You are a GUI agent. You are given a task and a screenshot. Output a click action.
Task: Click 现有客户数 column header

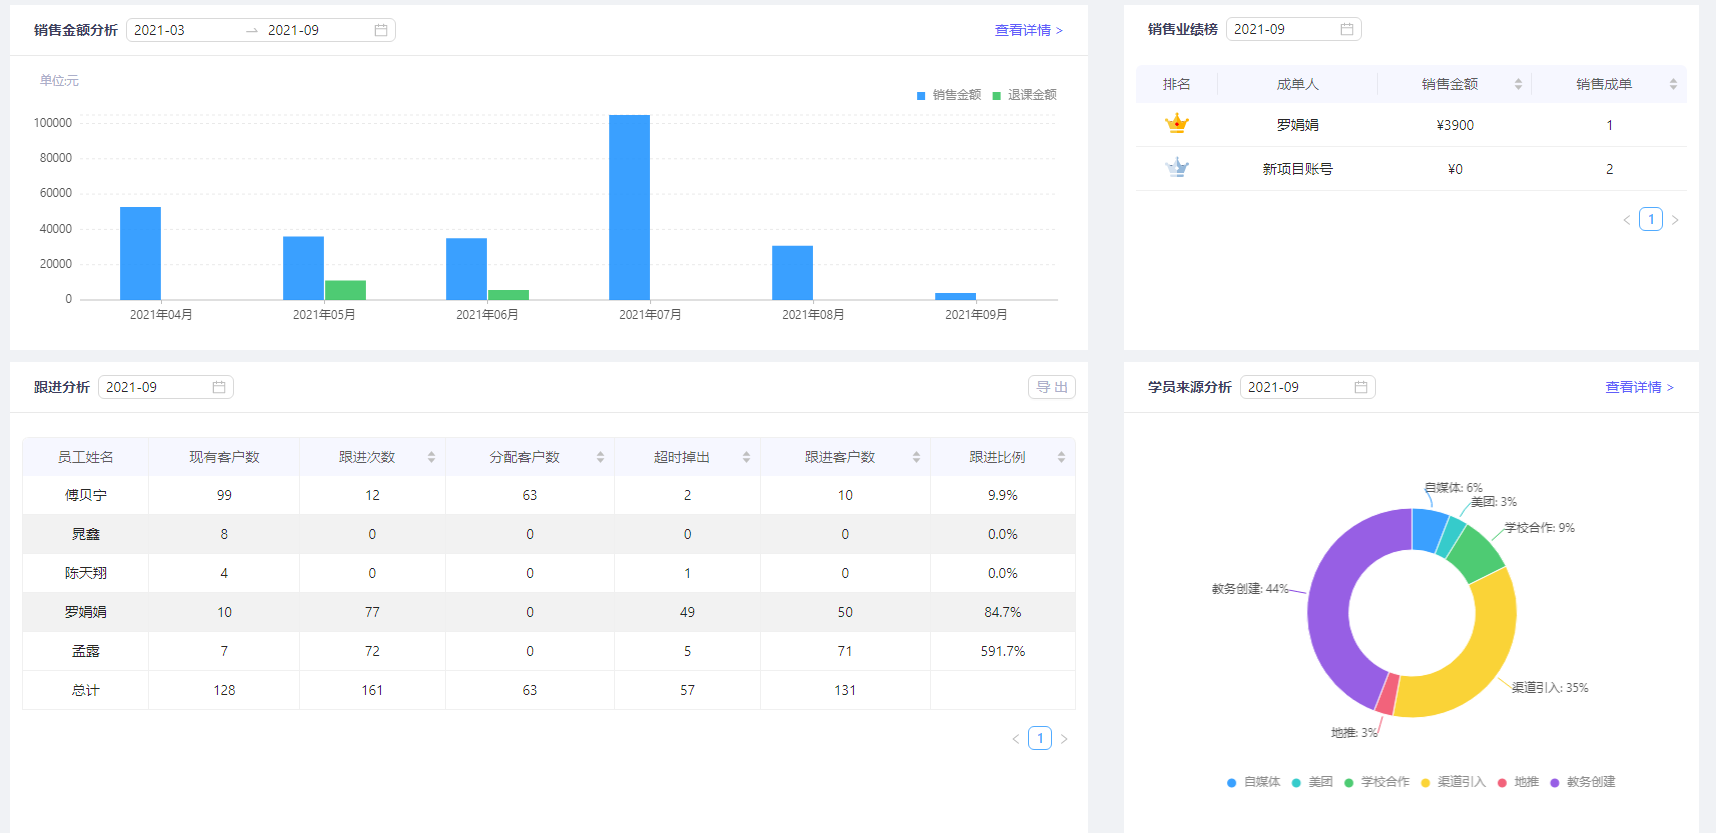point(224,457)
